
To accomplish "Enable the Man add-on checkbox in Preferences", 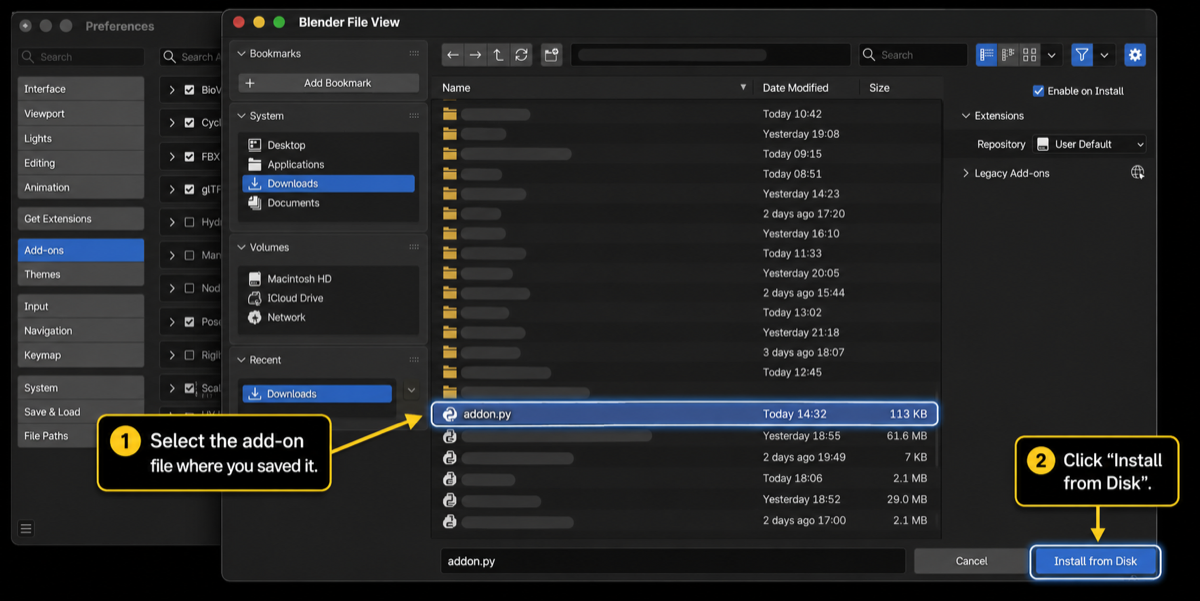I will click(189, 255).
